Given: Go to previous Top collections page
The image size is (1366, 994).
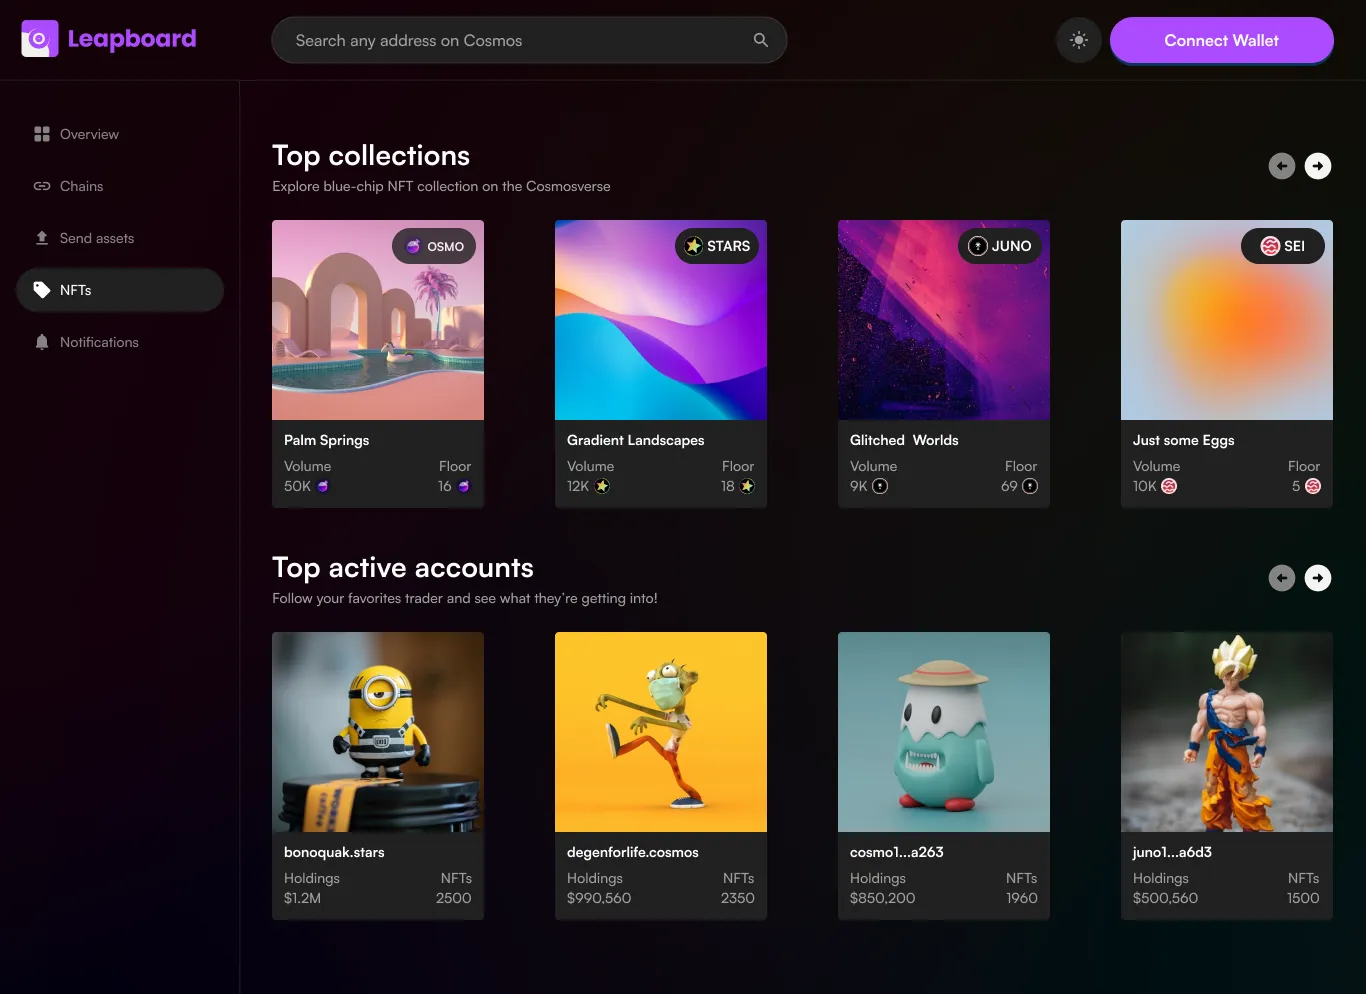Looking at the screenshot, I should (x=1282, y=166).
